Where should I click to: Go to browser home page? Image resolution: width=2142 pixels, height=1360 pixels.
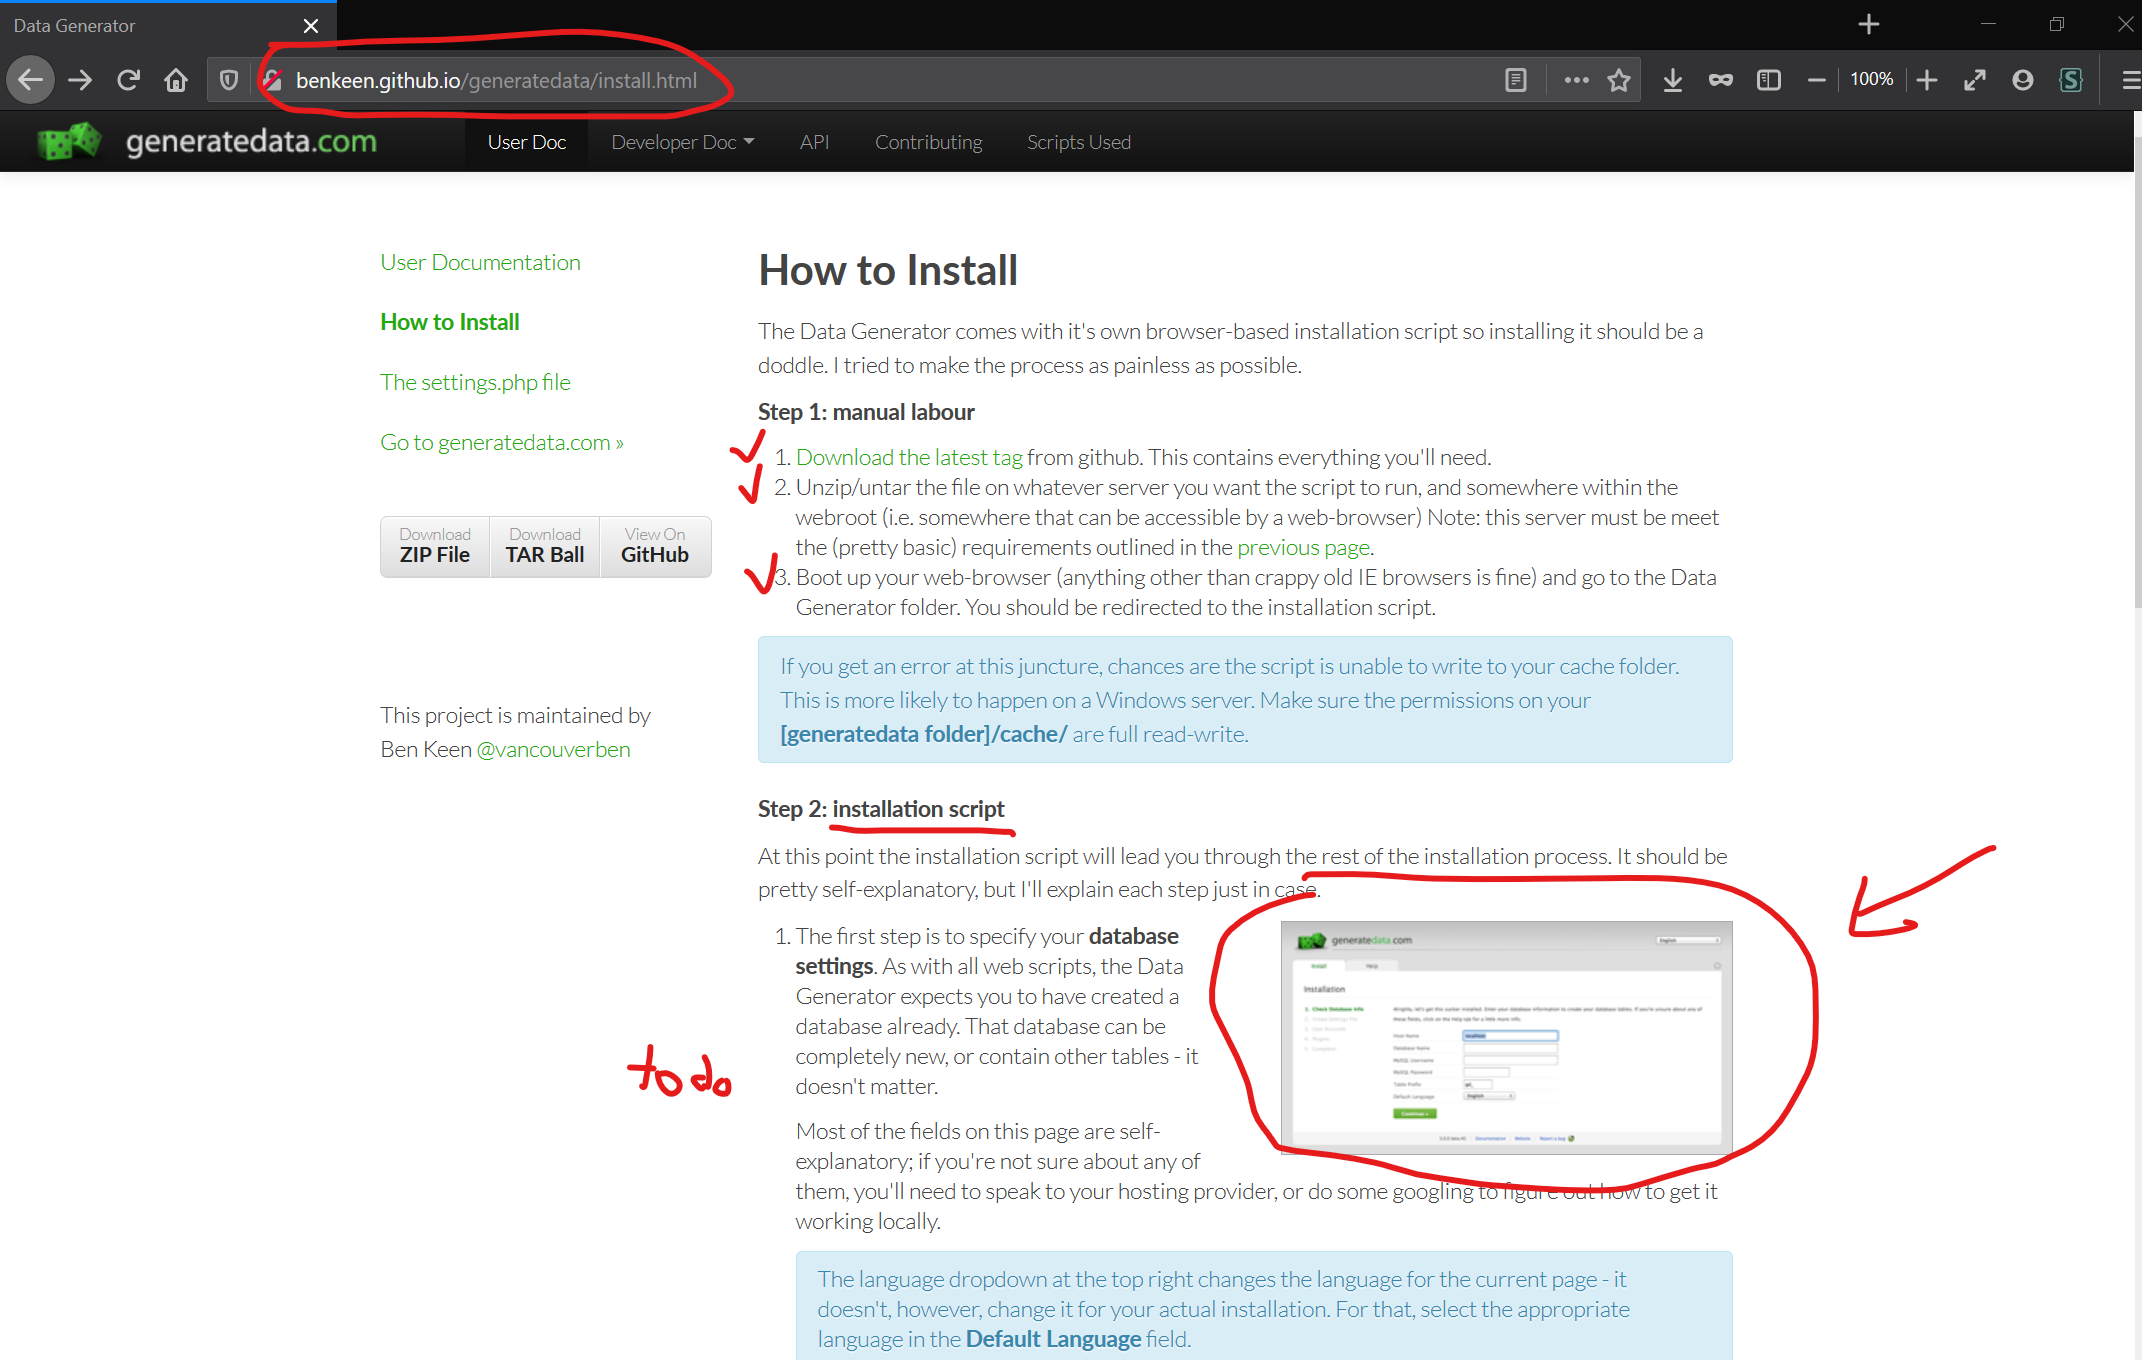[x=176, y=80]
